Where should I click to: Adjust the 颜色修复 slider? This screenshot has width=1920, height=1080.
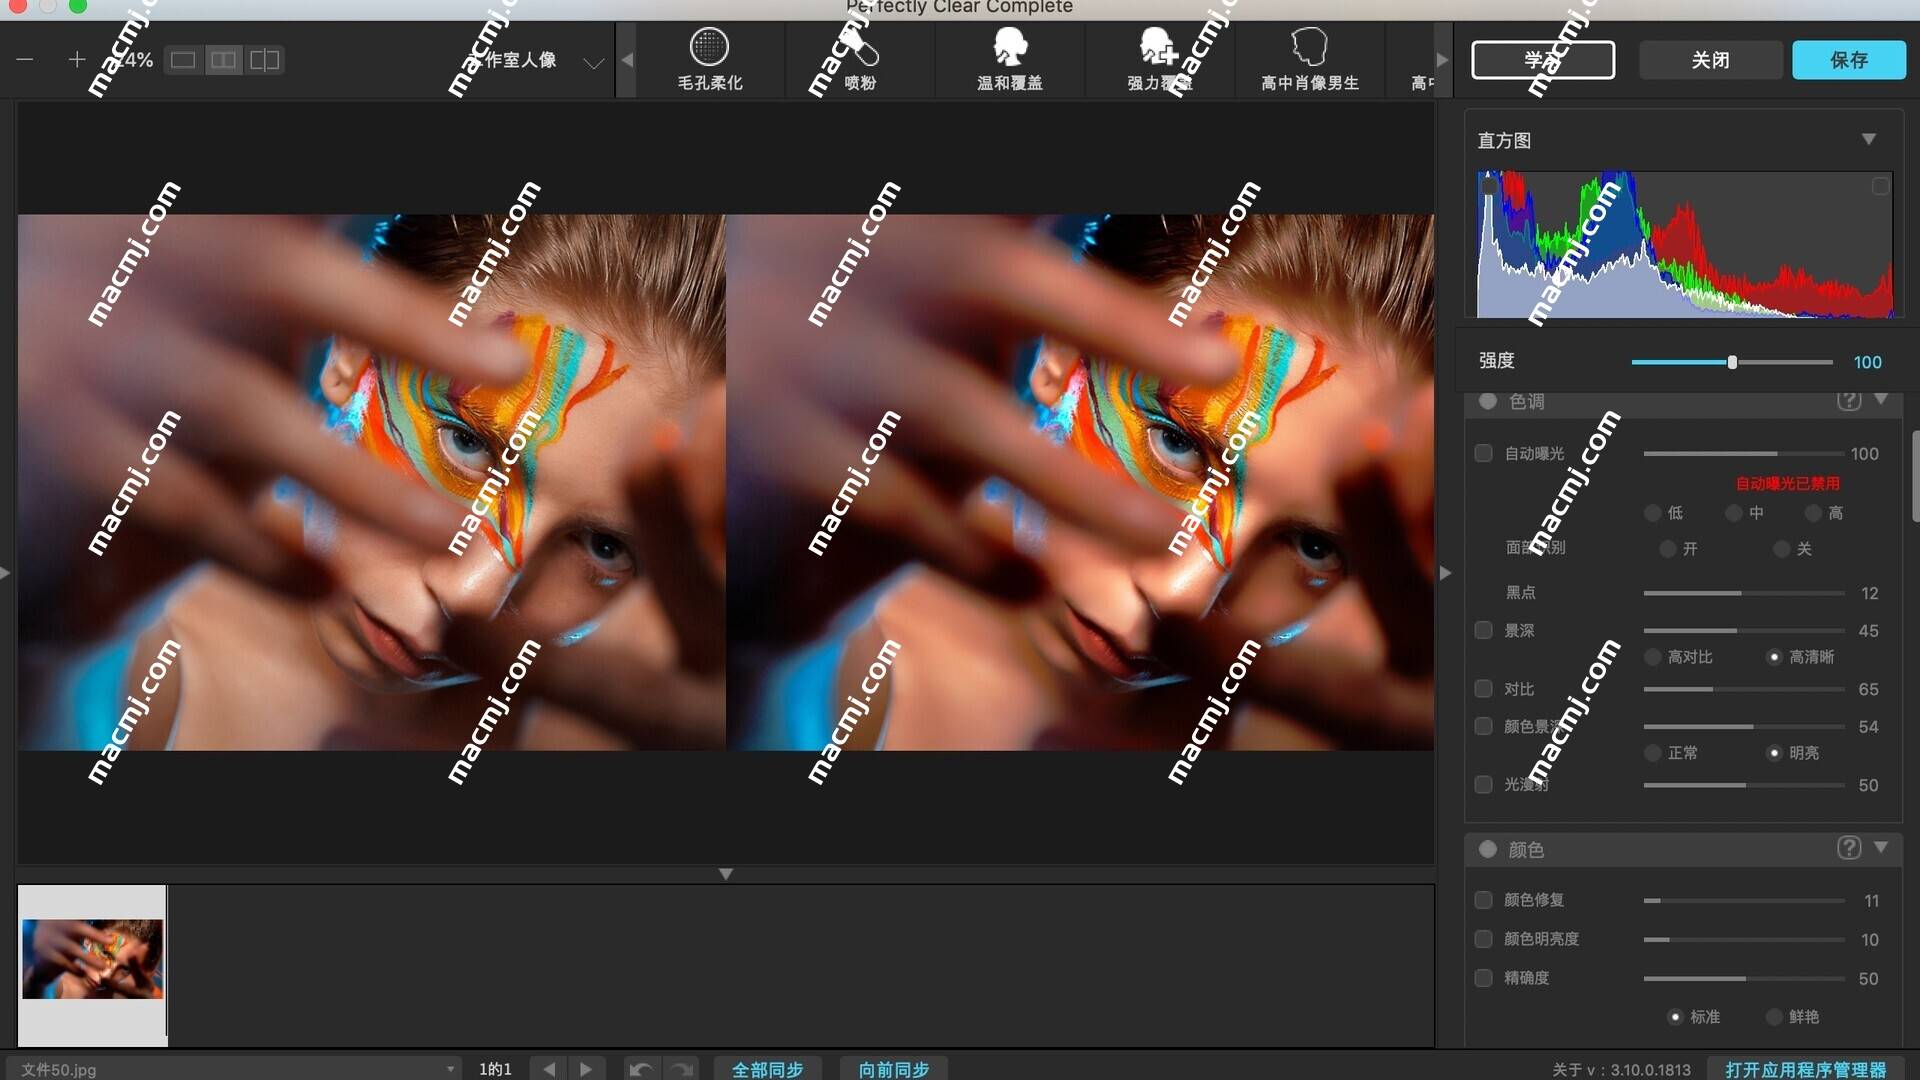pyautogui.click(x=1744, y=901)
